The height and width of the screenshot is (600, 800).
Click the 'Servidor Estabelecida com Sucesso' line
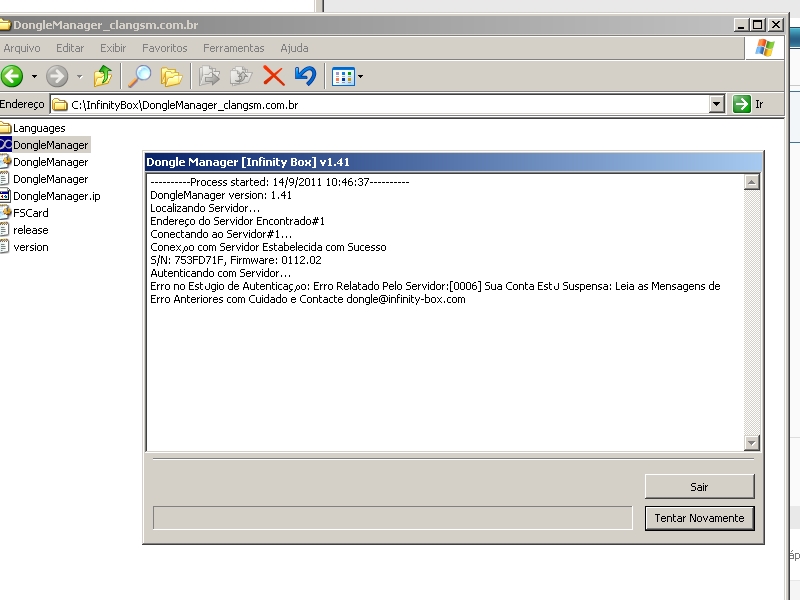pos(268,247)
